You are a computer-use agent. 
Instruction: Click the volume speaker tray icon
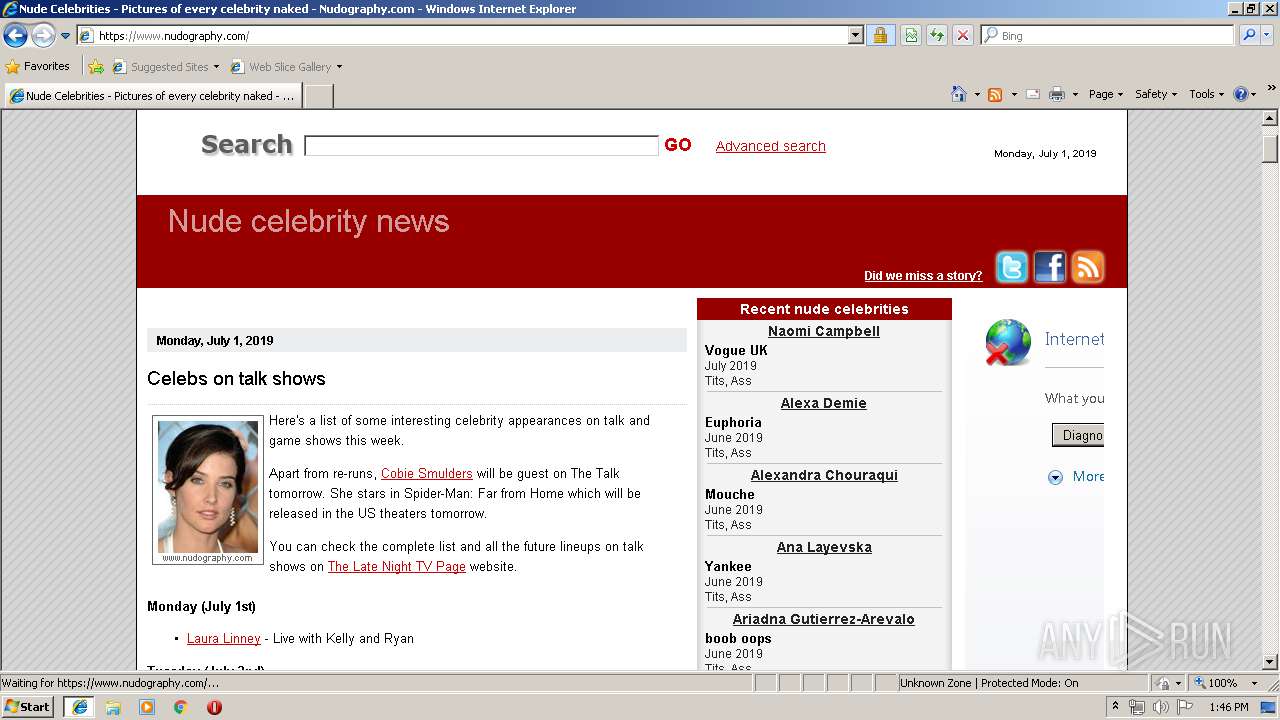(1160, 707)
